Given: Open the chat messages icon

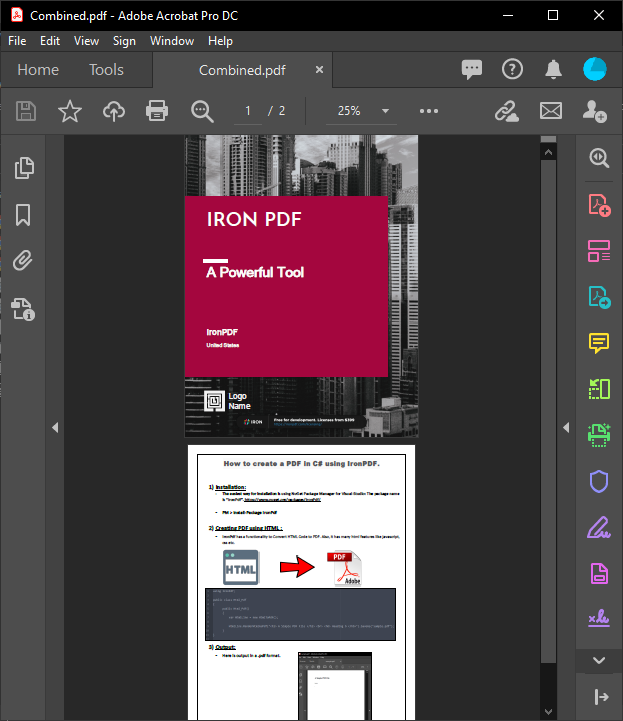Looking at the screenshot, I should (x=472, y=70).
